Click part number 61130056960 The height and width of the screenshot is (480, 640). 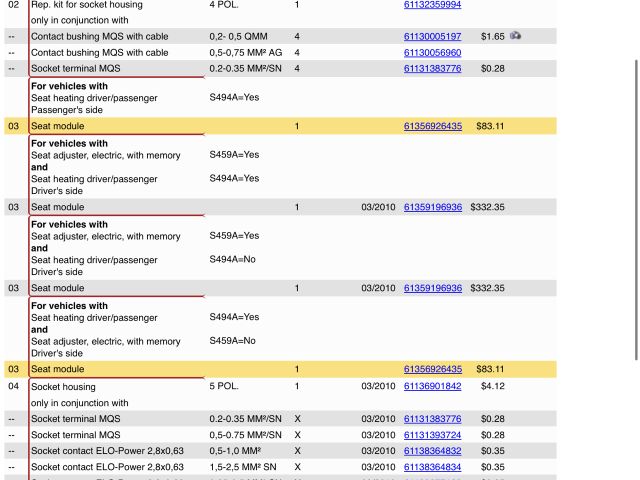(x=432, y=53)
